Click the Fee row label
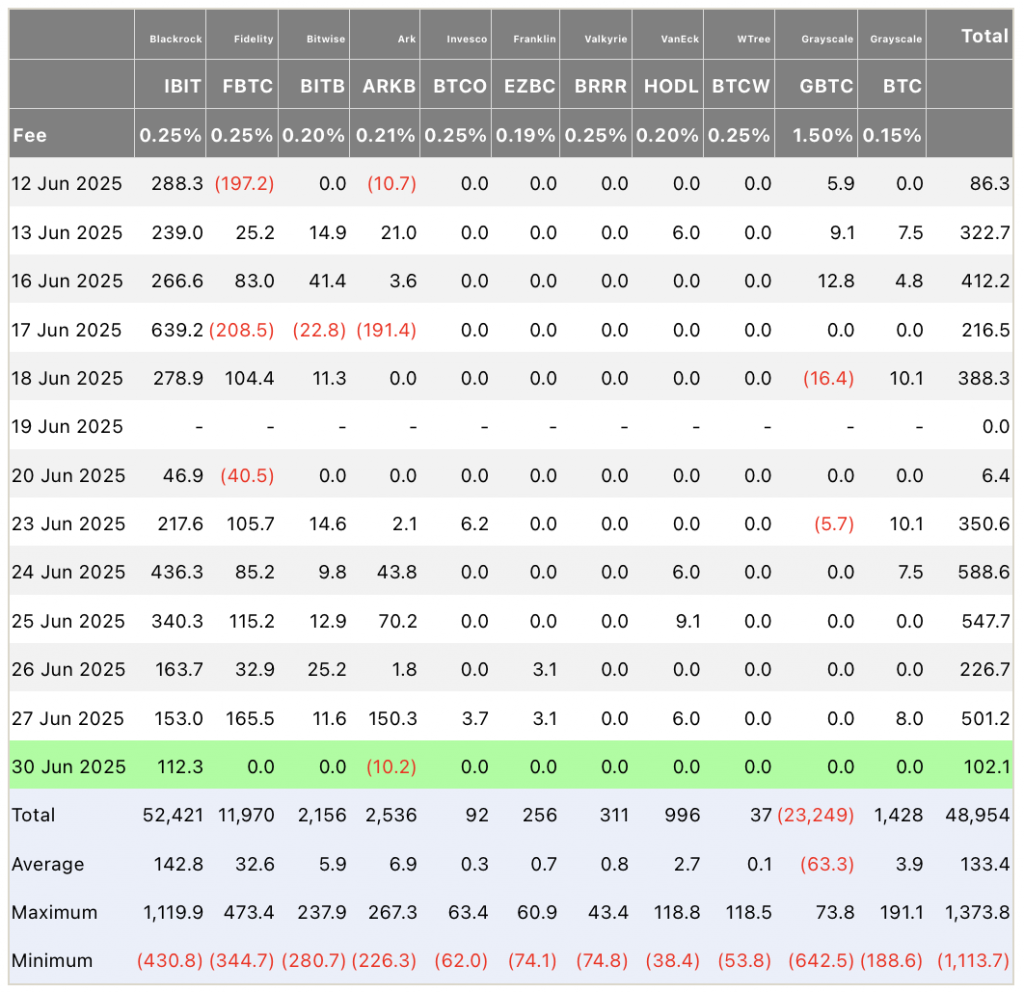 click(29, 135)
